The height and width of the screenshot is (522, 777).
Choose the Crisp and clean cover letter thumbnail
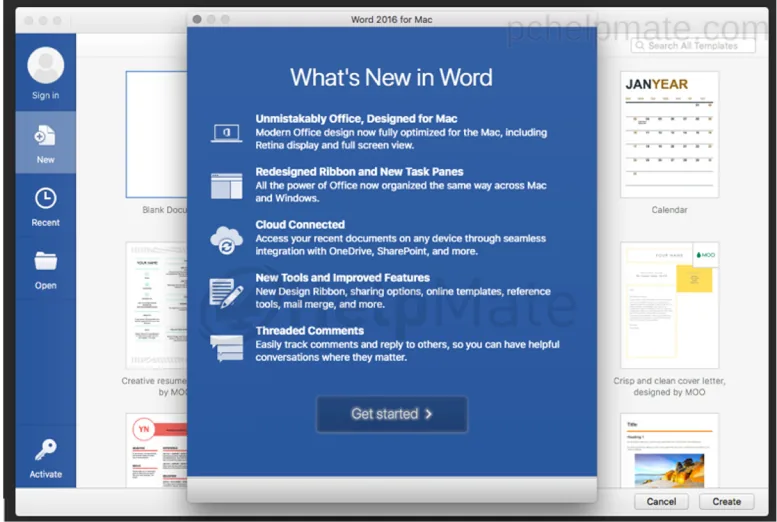coord(669,305)
